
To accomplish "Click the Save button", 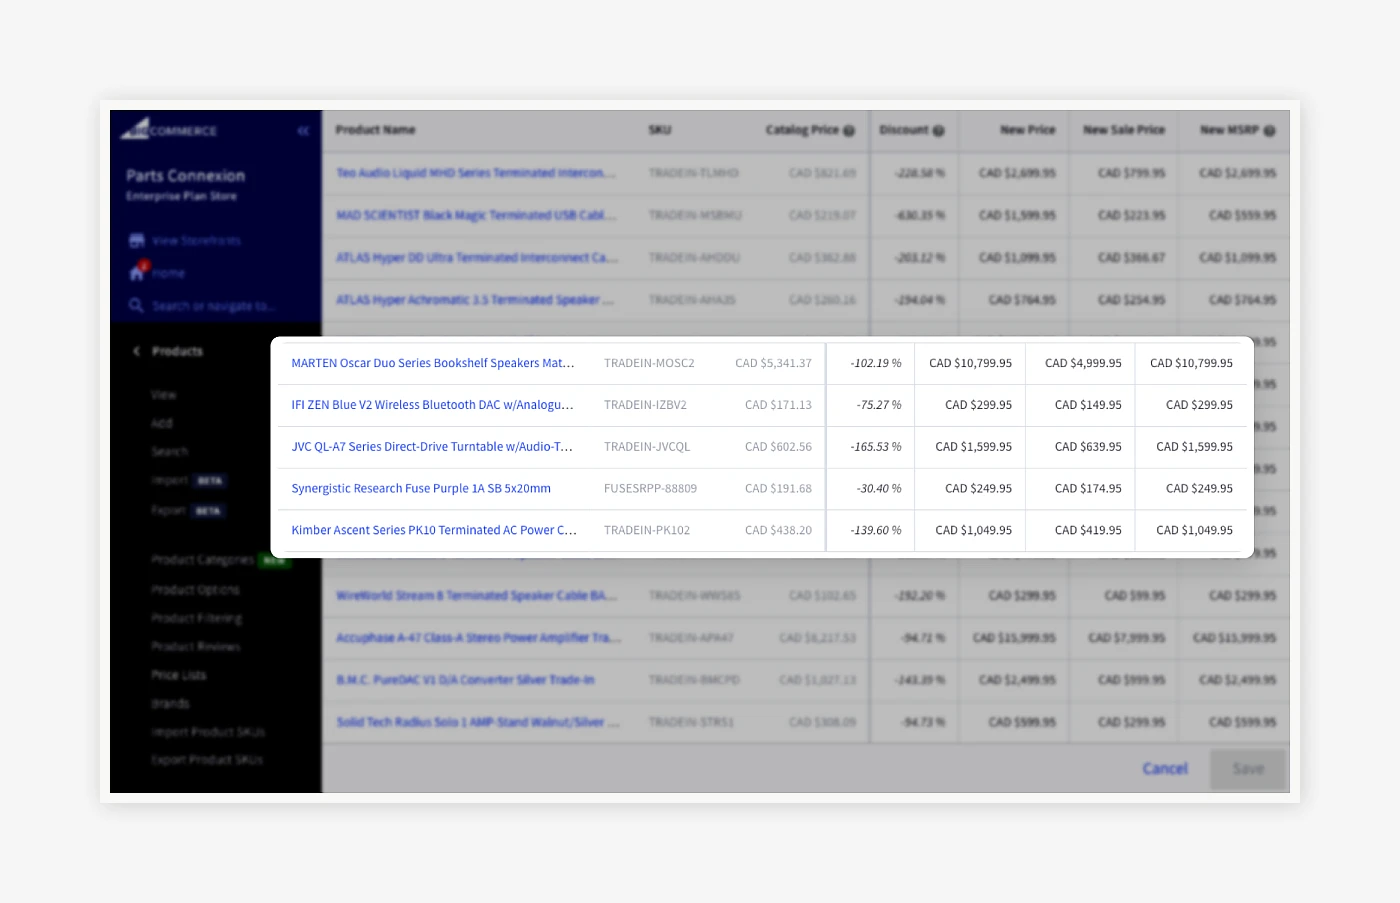I will 1248,769.
